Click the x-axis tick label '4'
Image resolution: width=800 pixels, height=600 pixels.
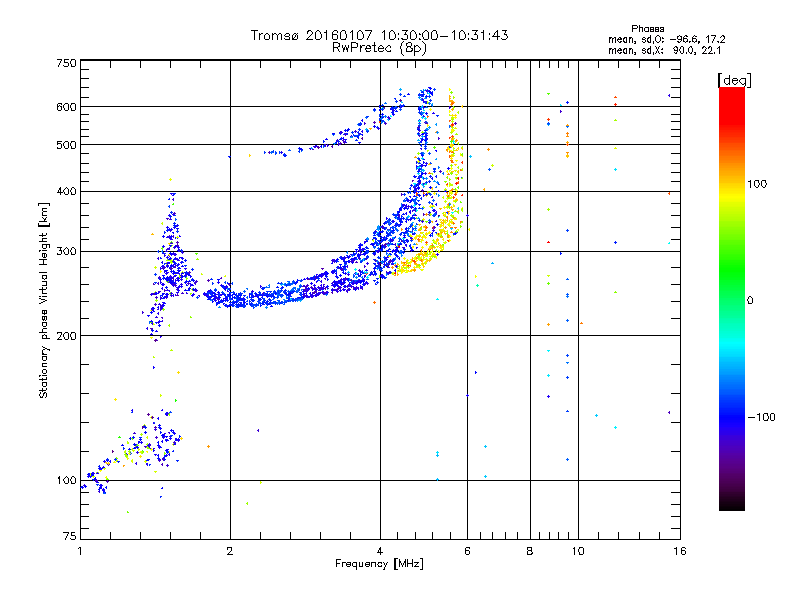coord(380,551)
